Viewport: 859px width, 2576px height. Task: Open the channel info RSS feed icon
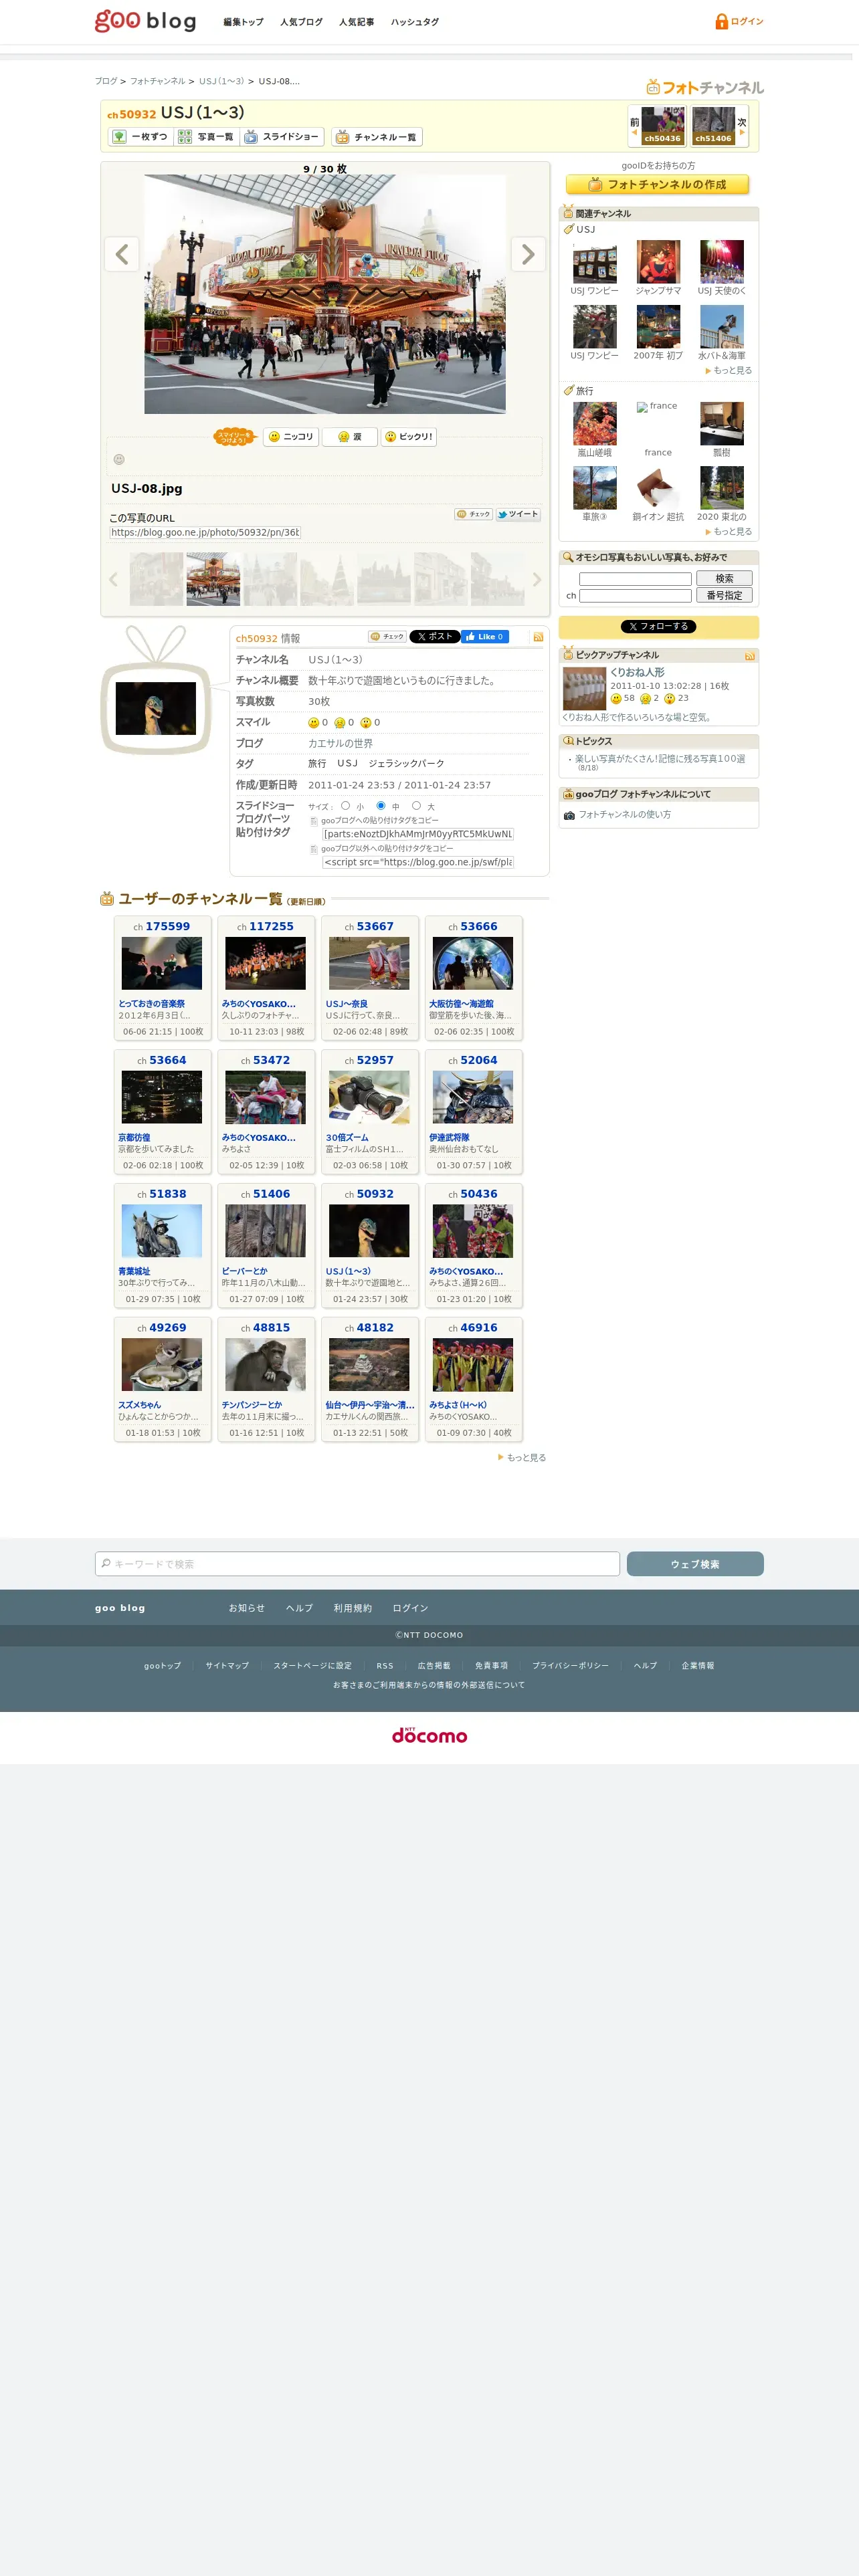(538, 637)
